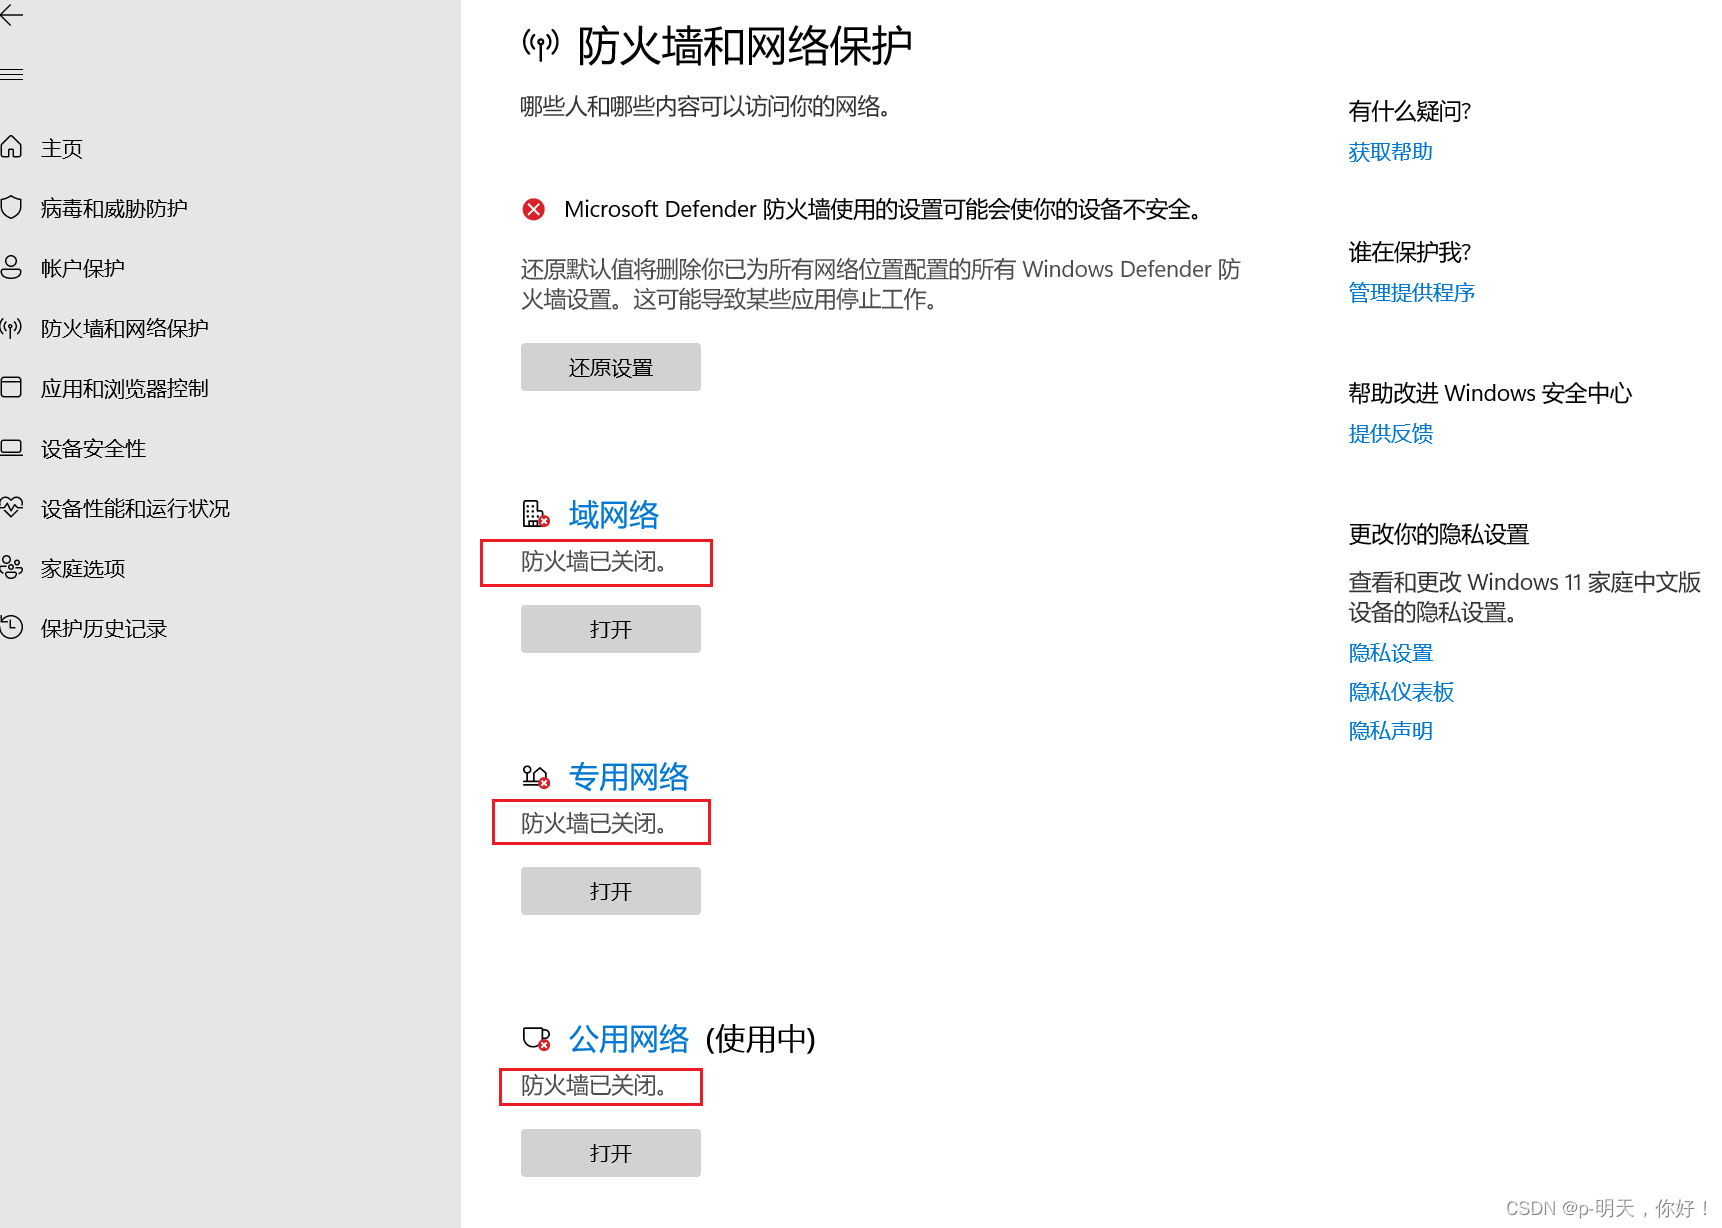Image resolution: width=1722 pixels, height=1228 pixels.
Task: Click the 有什么疑问? heading
Action: [x=1410, y=110]
